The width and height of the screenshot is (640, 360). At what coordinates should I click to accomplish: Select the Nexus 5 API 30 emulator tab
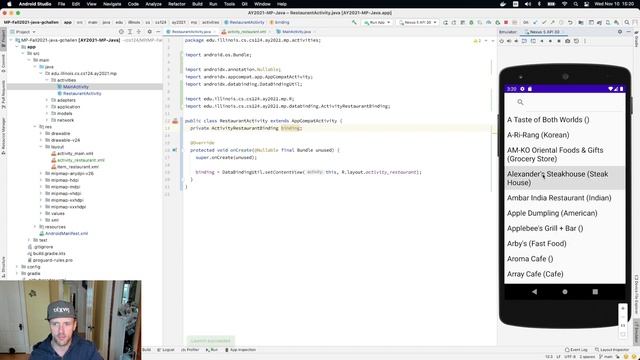(544, 32)
